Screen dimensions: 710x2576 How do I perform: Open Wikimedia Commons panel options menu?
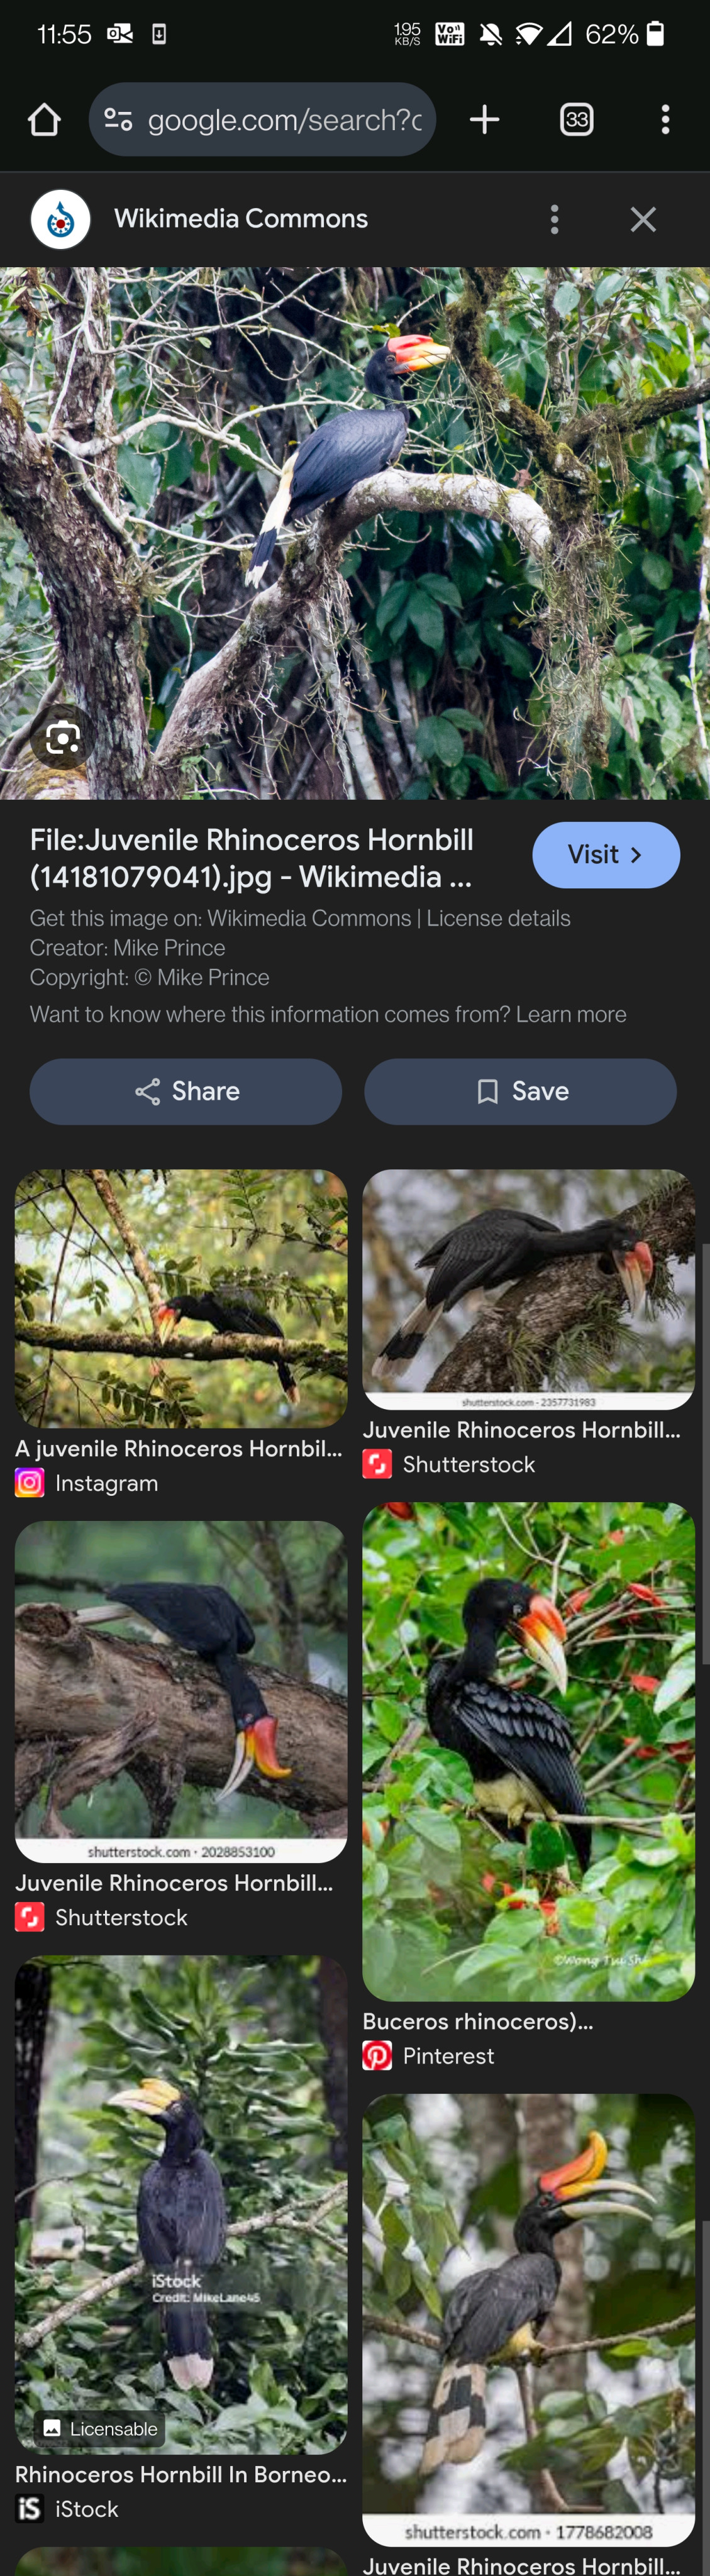[554, 219]
